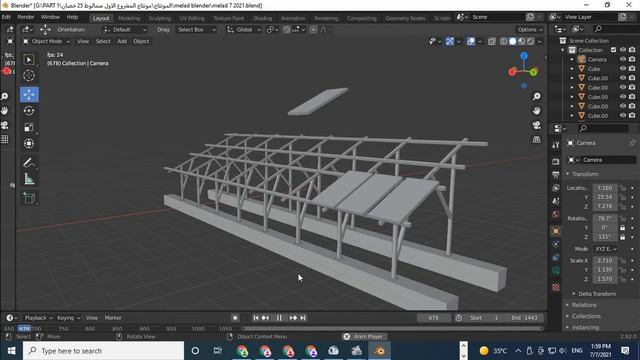Viewport: 640px width, 360px height.
Task: Open the Select Box drag dropdown
Action: [196, 29]
